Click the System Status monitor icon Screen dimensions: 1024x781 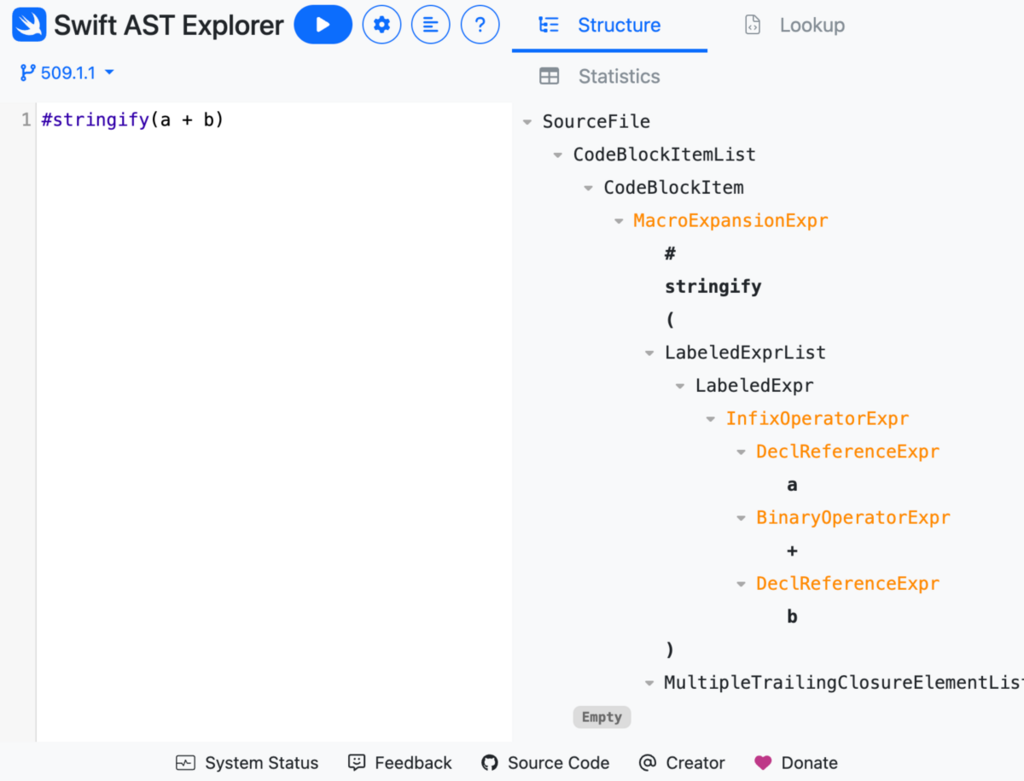[x=185, y=763]
